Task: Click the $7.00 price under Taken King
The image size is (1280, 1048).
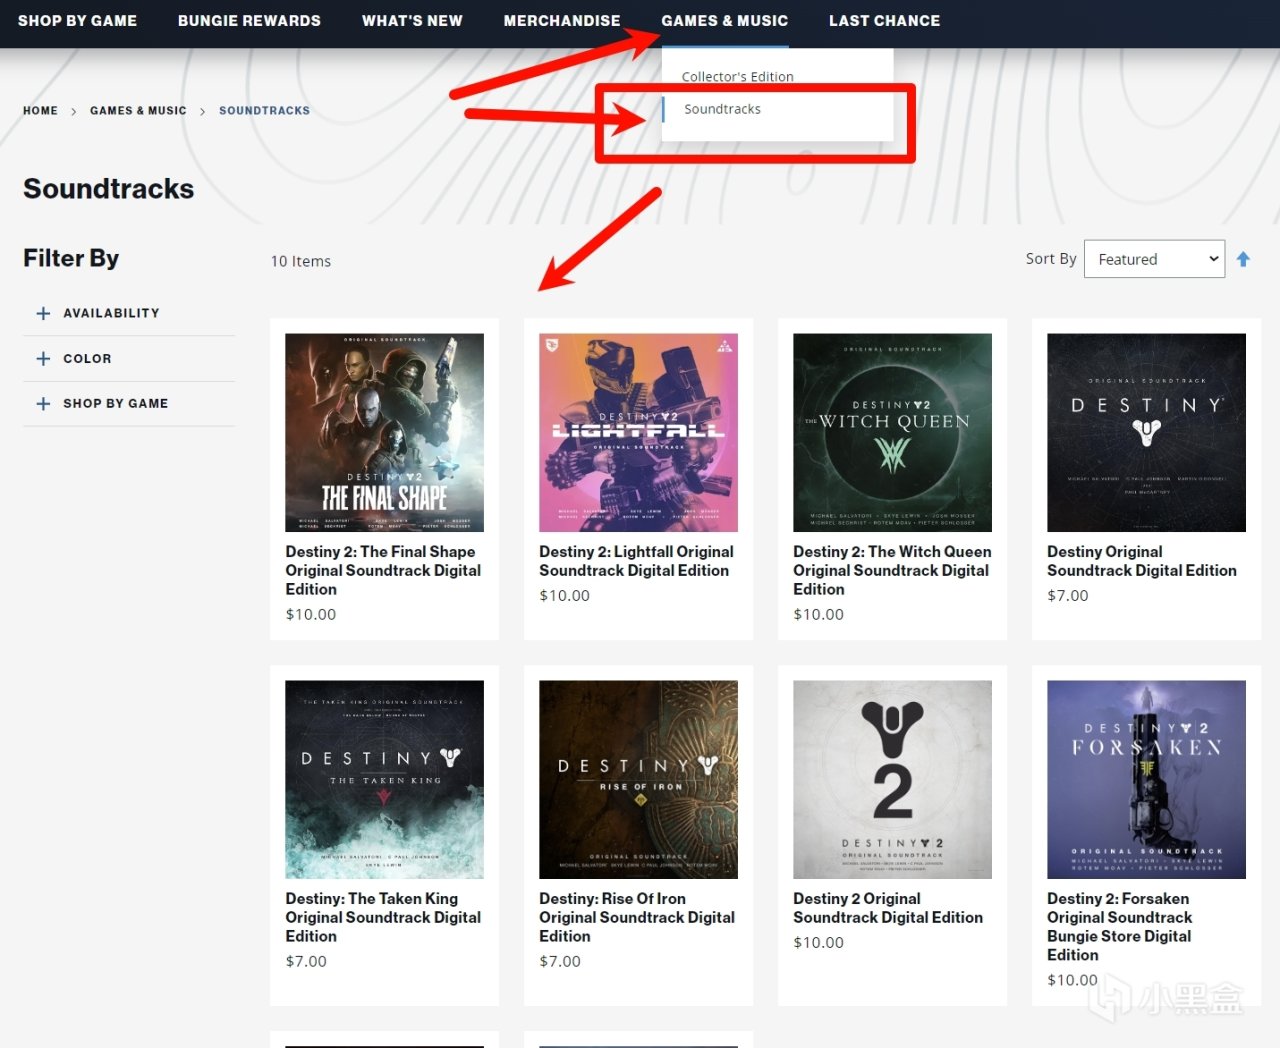Action: pos(306,961)
